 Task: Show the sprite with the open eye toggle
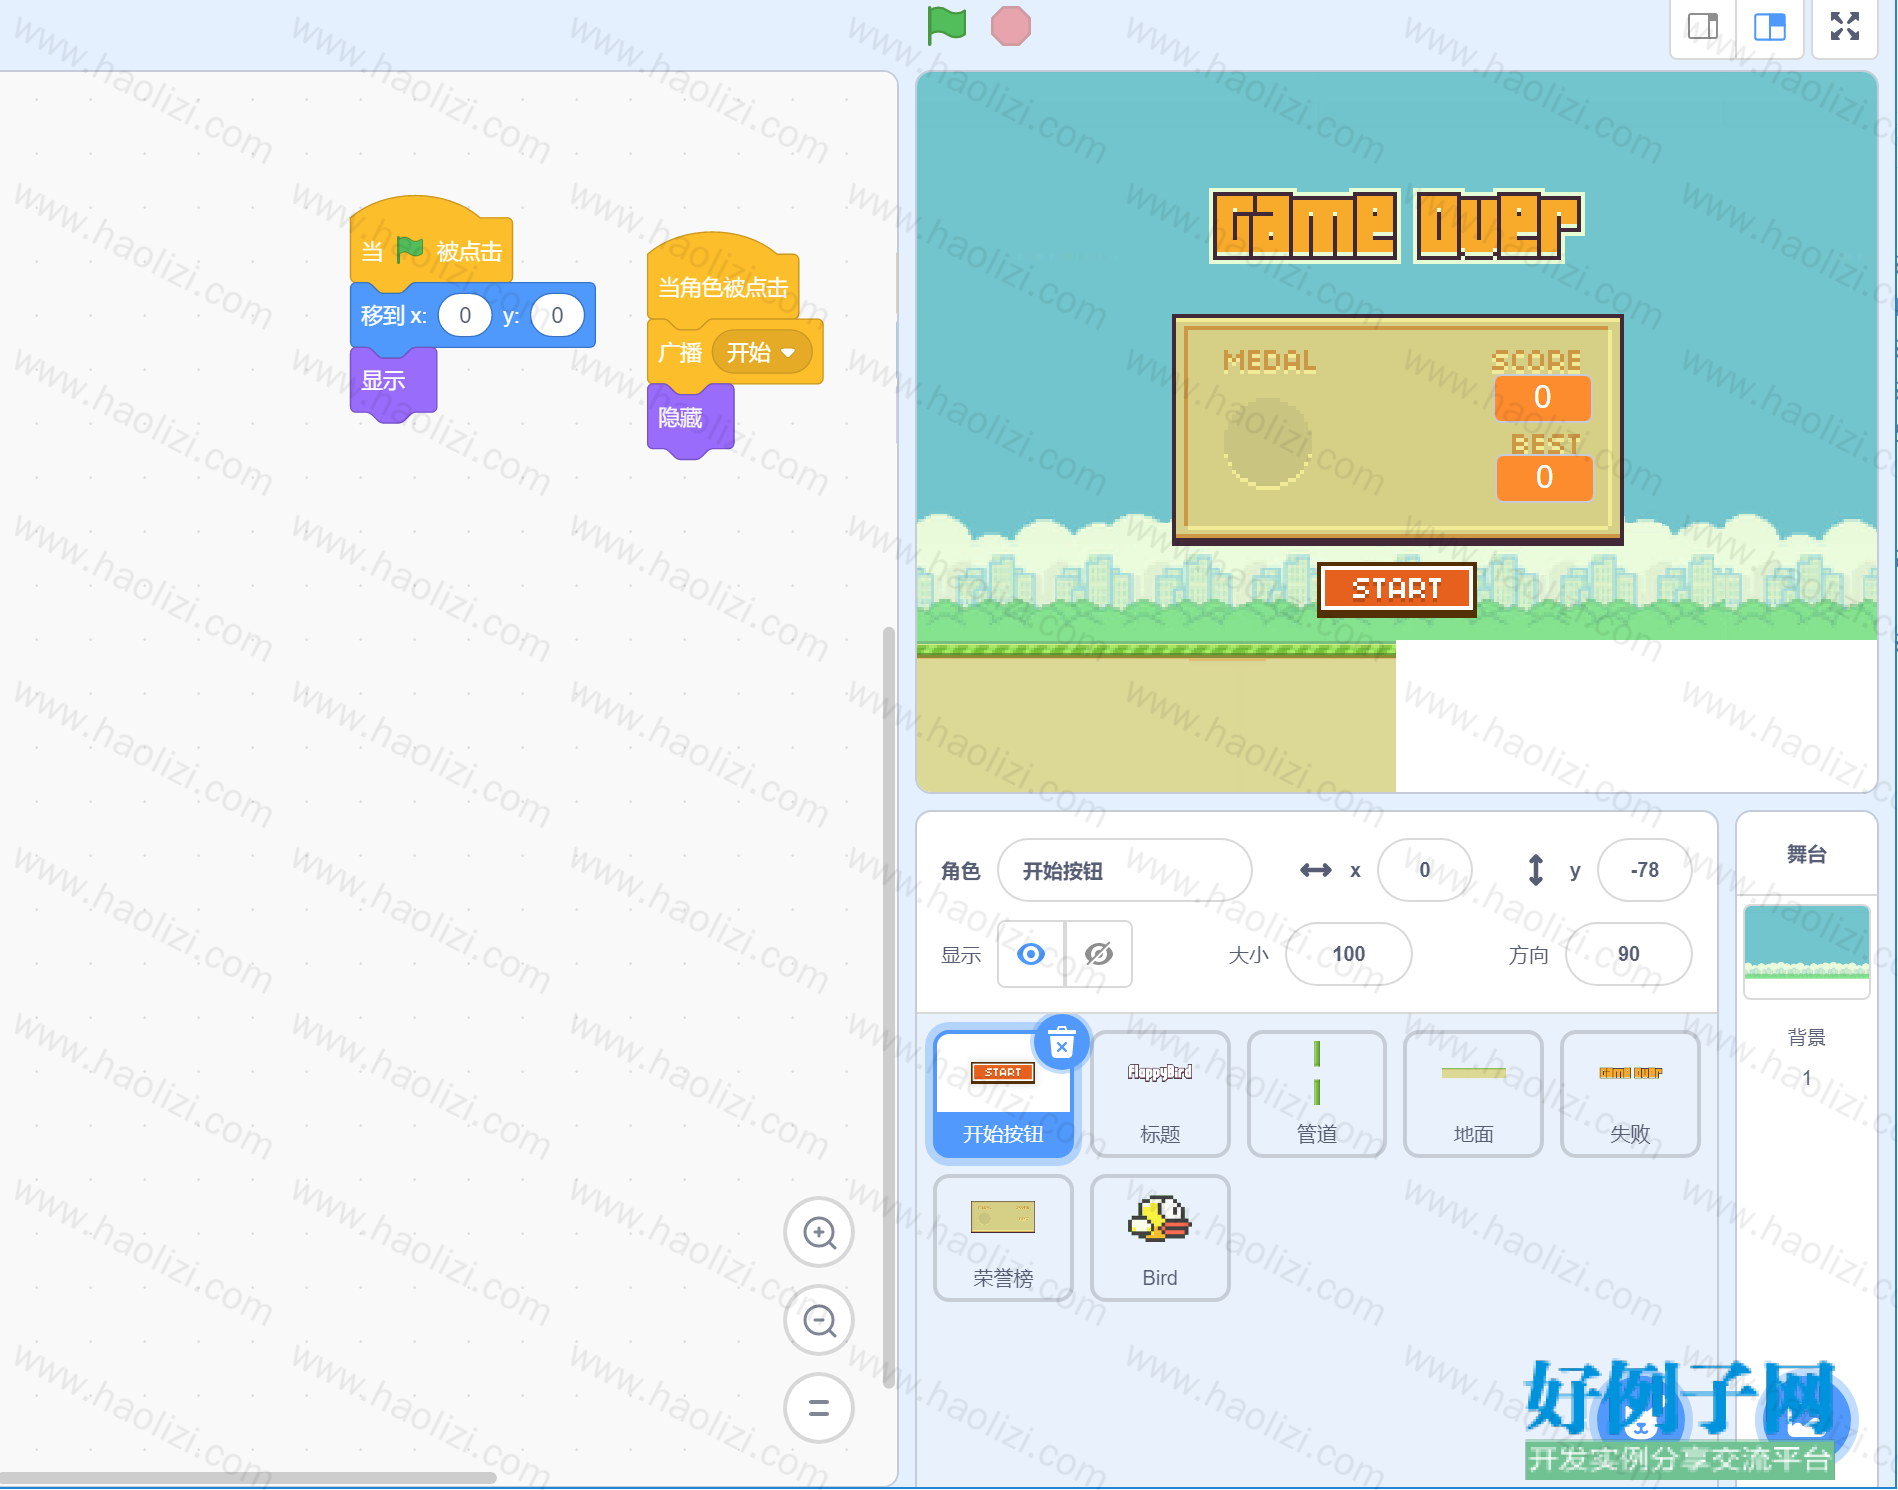1031,954
